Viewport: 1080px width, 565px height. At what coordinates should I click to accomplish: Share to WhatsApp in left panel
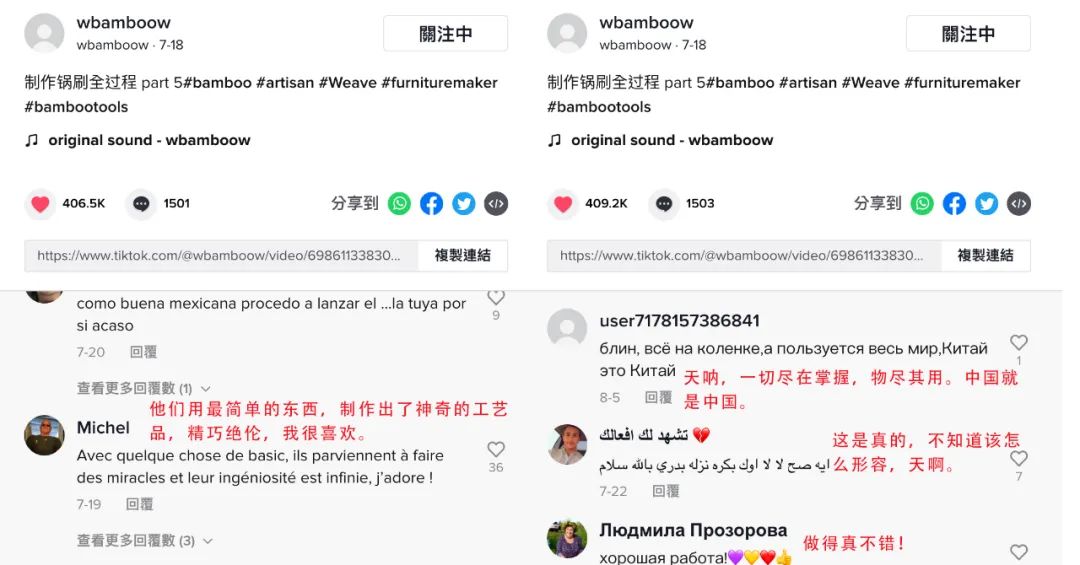click(399, 204)
